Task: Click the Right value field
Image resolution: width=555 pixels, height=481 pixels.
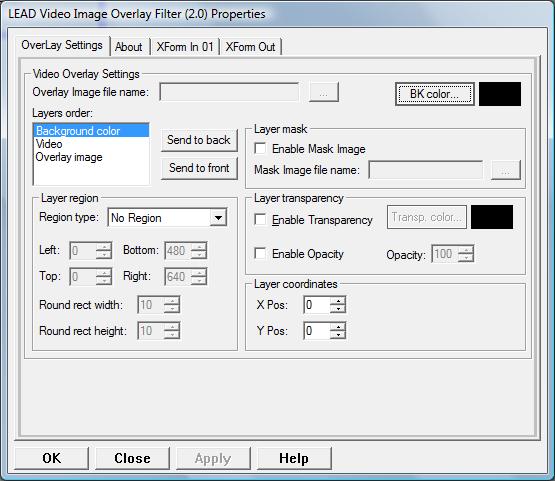Action: (178, 277)
